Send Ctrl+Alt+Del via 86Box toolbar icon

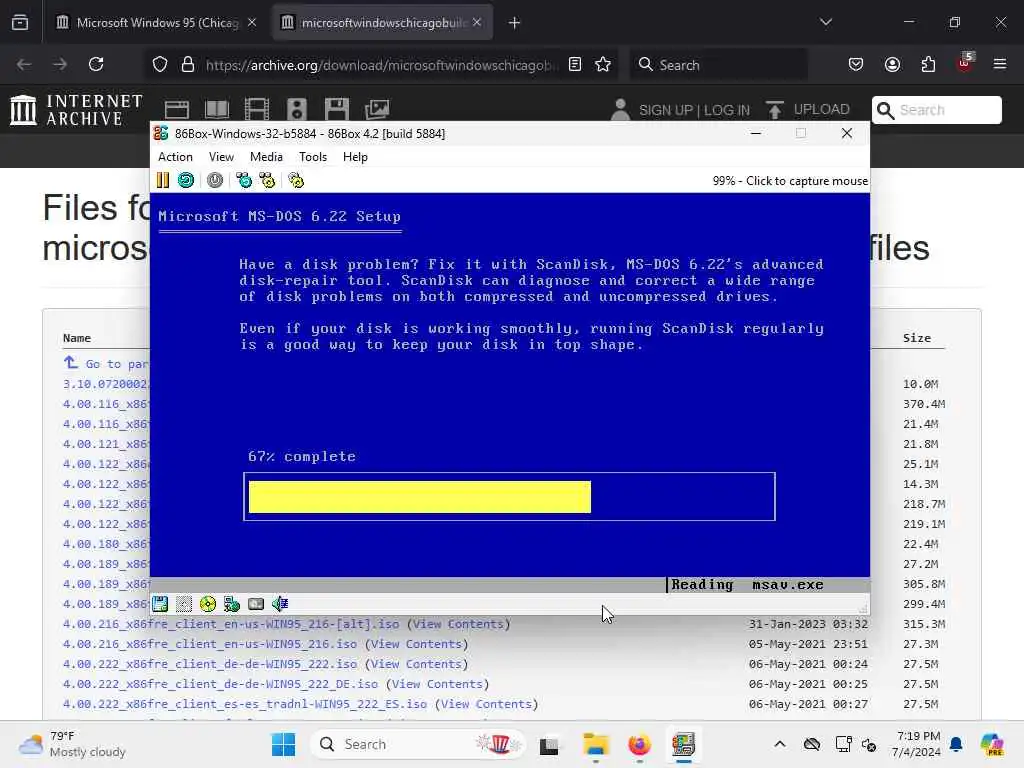point(244,180)
